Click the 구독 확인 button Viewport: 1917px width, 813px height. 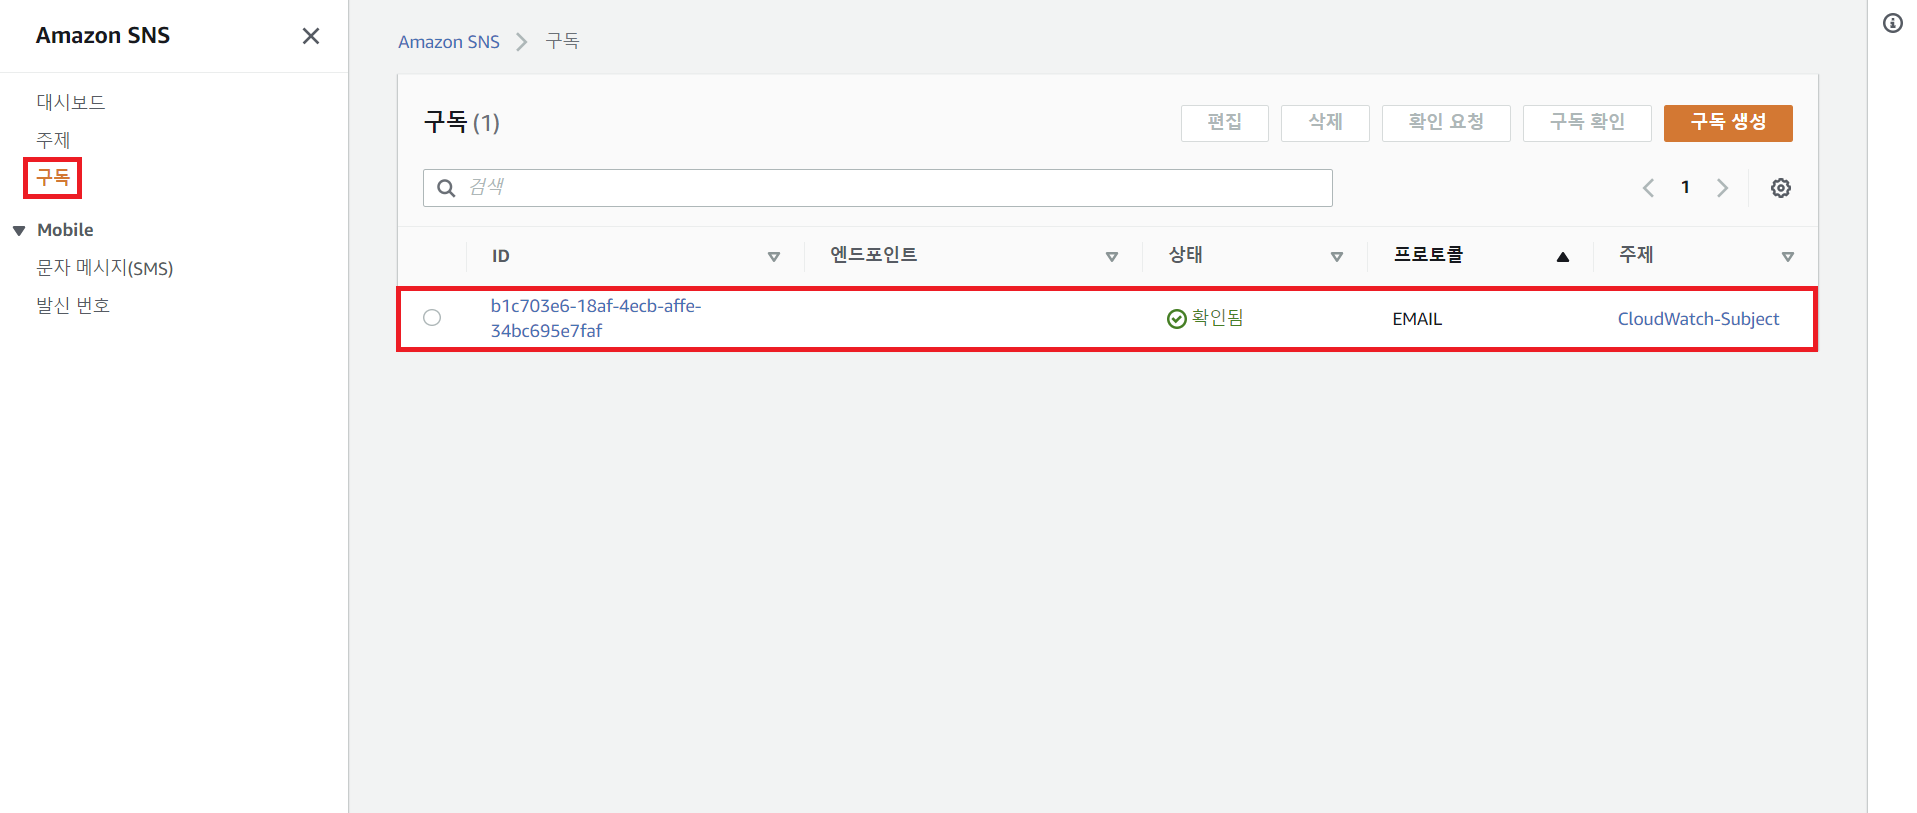coord(1587,123)
